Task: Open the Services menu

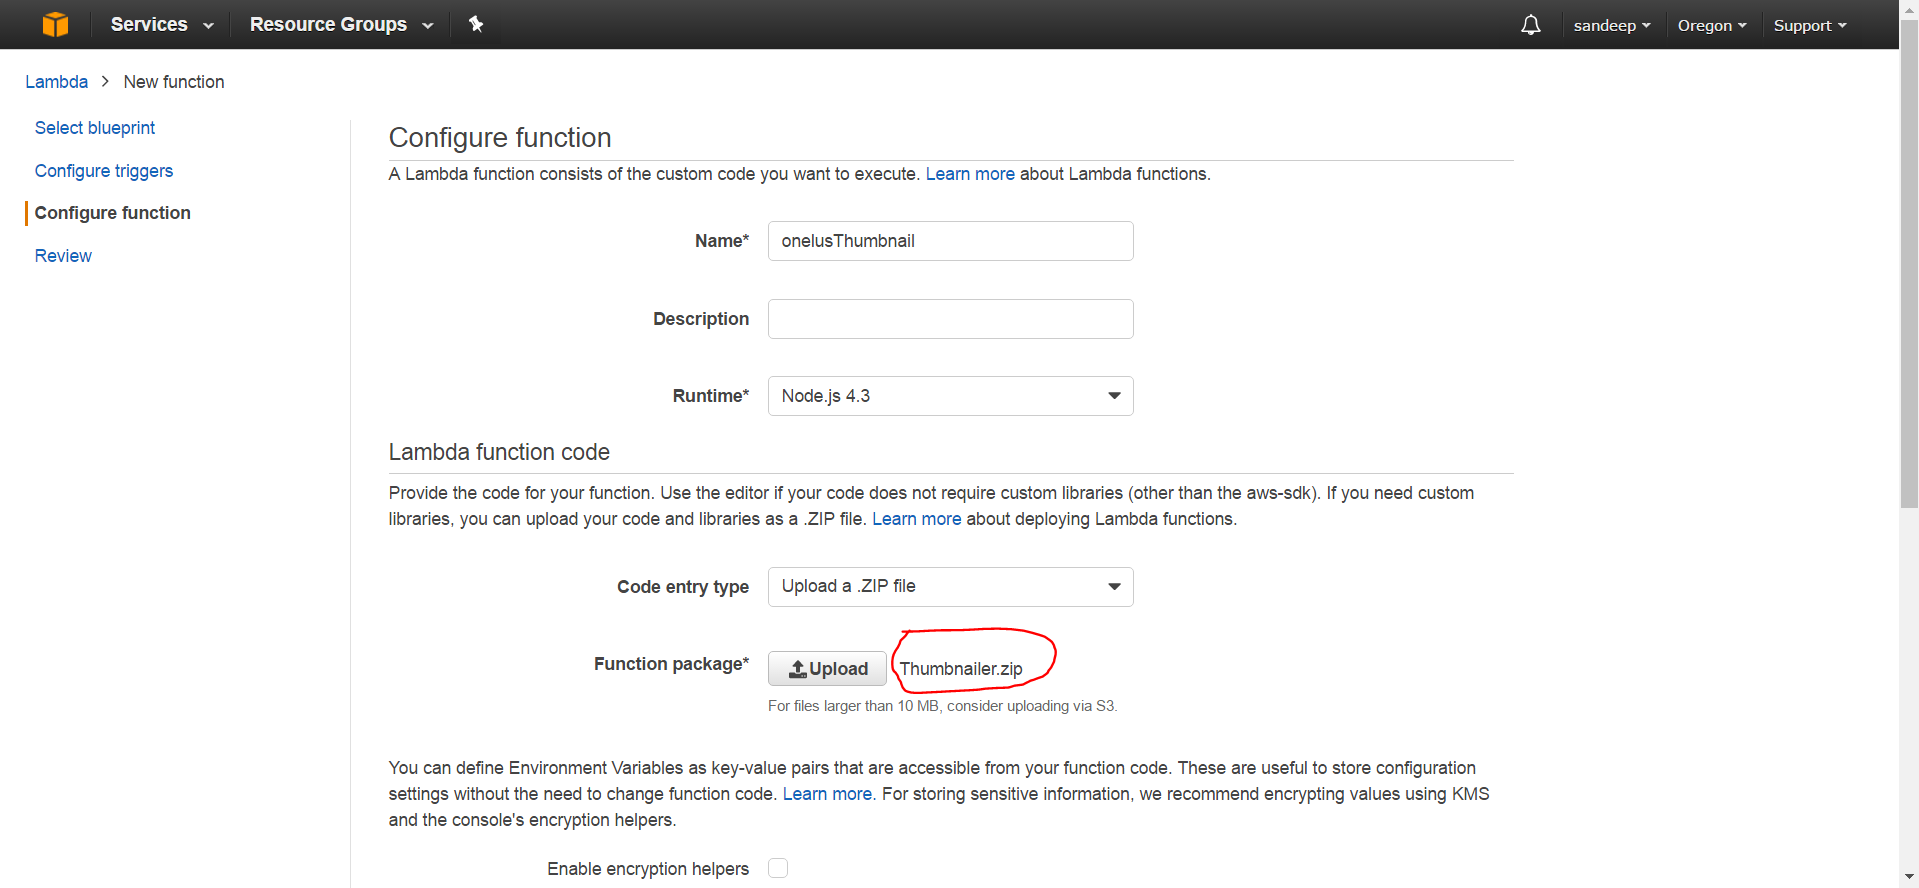Action: coord(162,24)
